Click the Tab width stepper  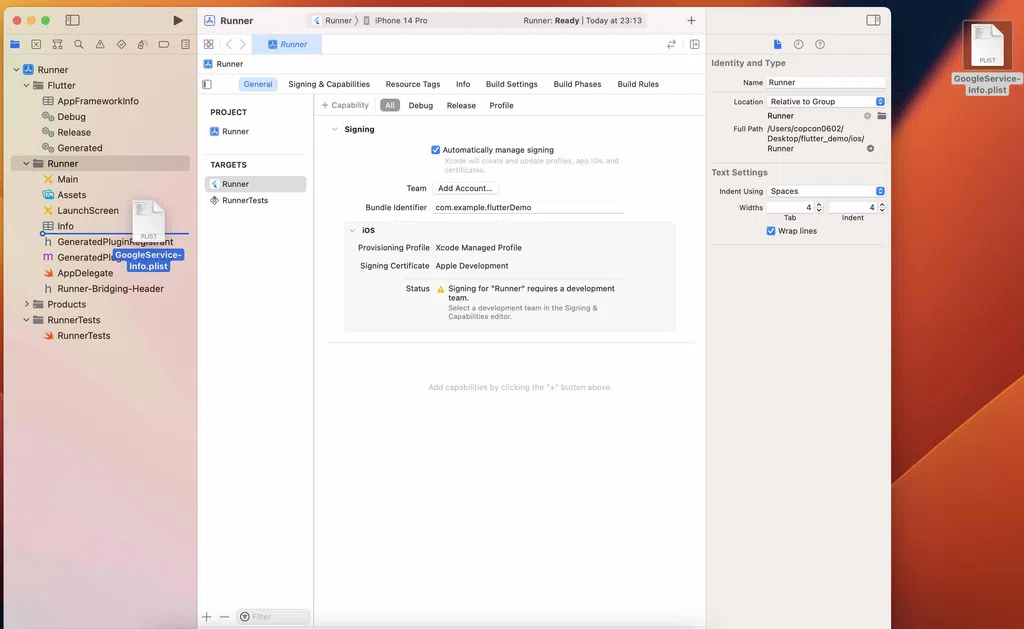point(819,208)
